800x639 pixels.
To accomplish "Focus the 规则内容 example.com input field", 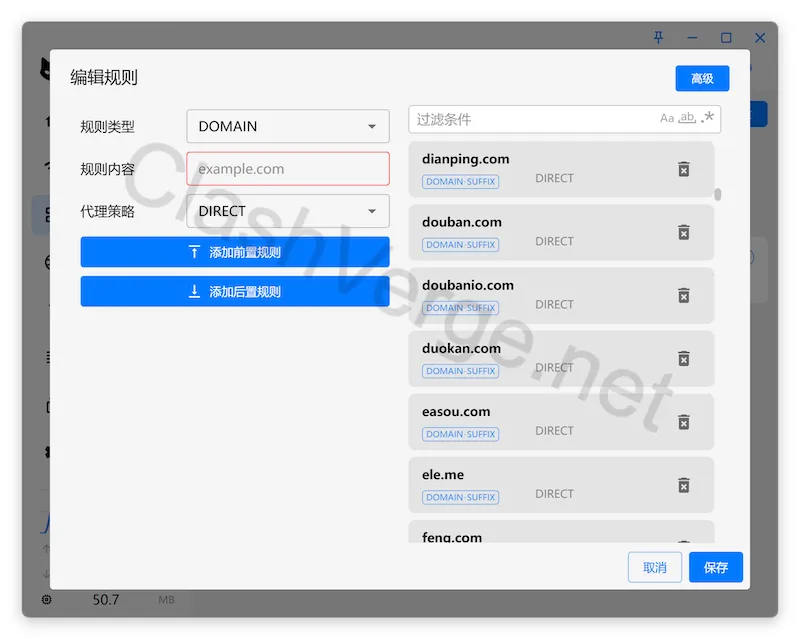I will point(288,169).
